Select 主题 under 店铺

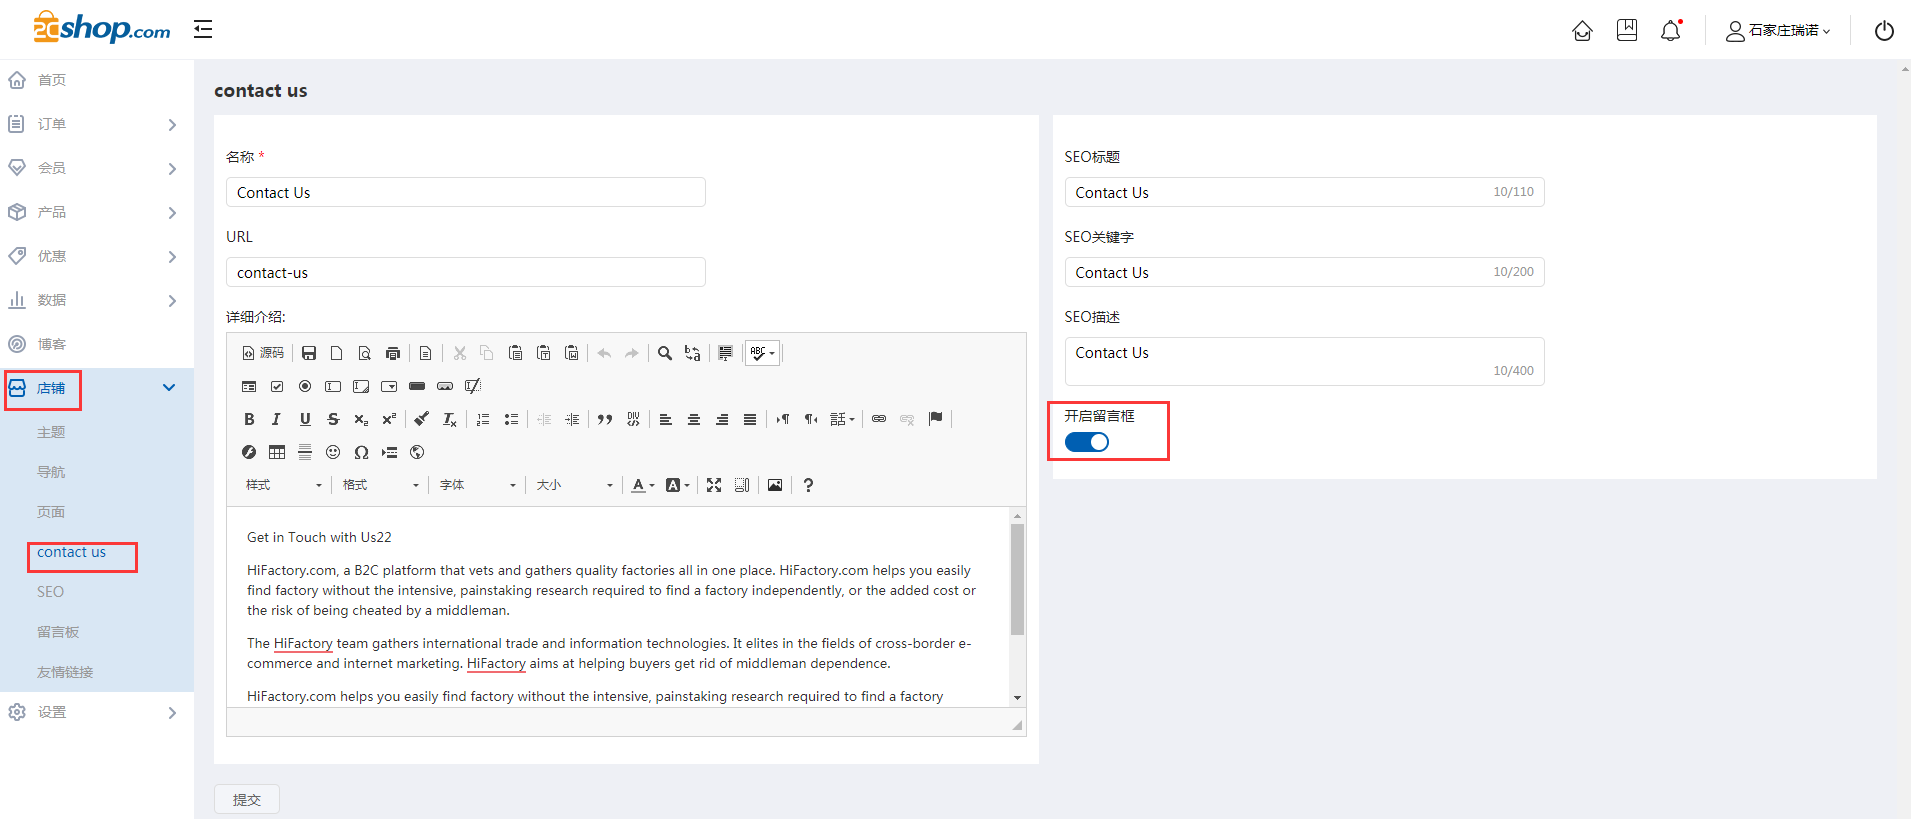(x=51, y=432)
